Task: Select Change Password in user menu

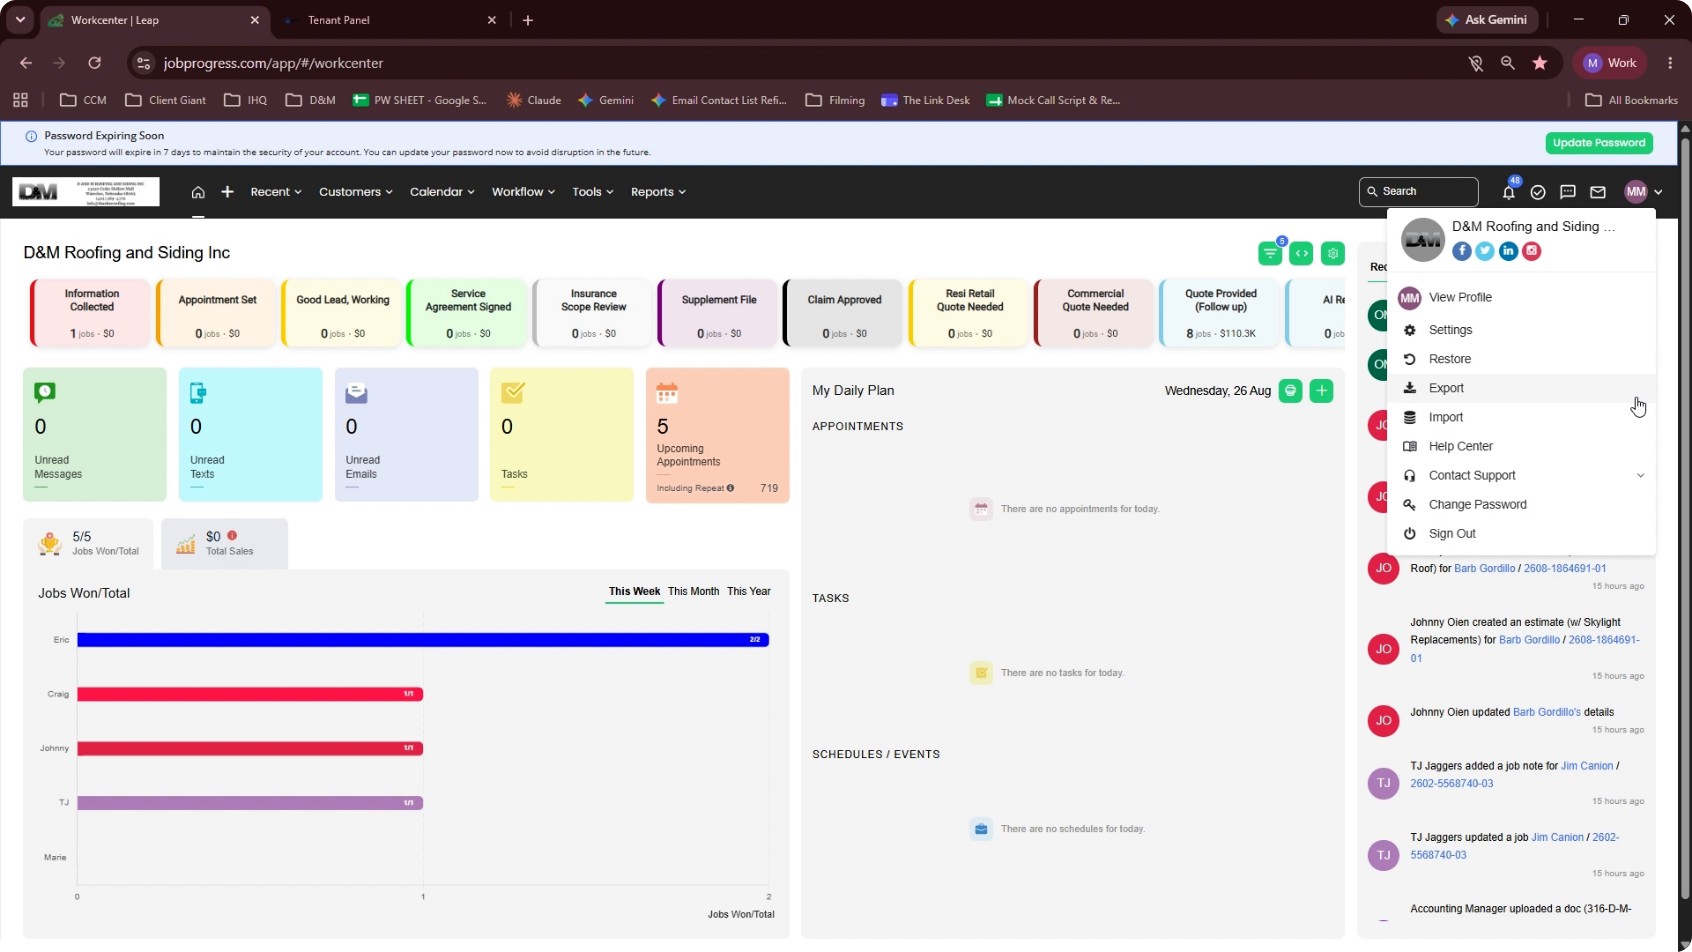Action: [1522, 505]
